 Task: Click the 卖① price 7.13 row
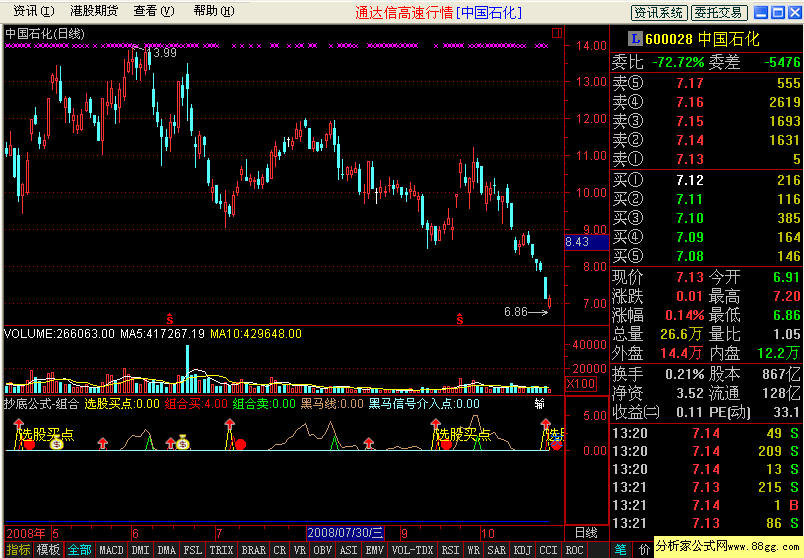pos(706,160)
